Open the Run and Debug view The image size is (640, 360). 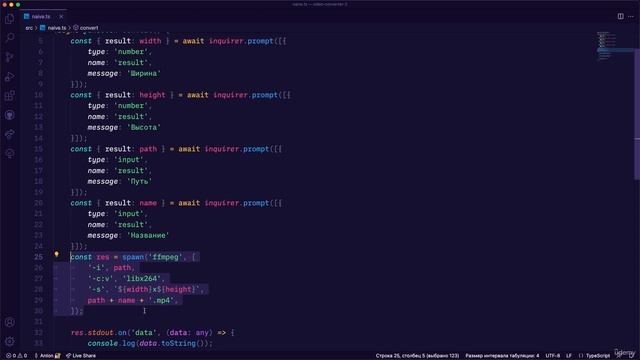click(9, 76)
